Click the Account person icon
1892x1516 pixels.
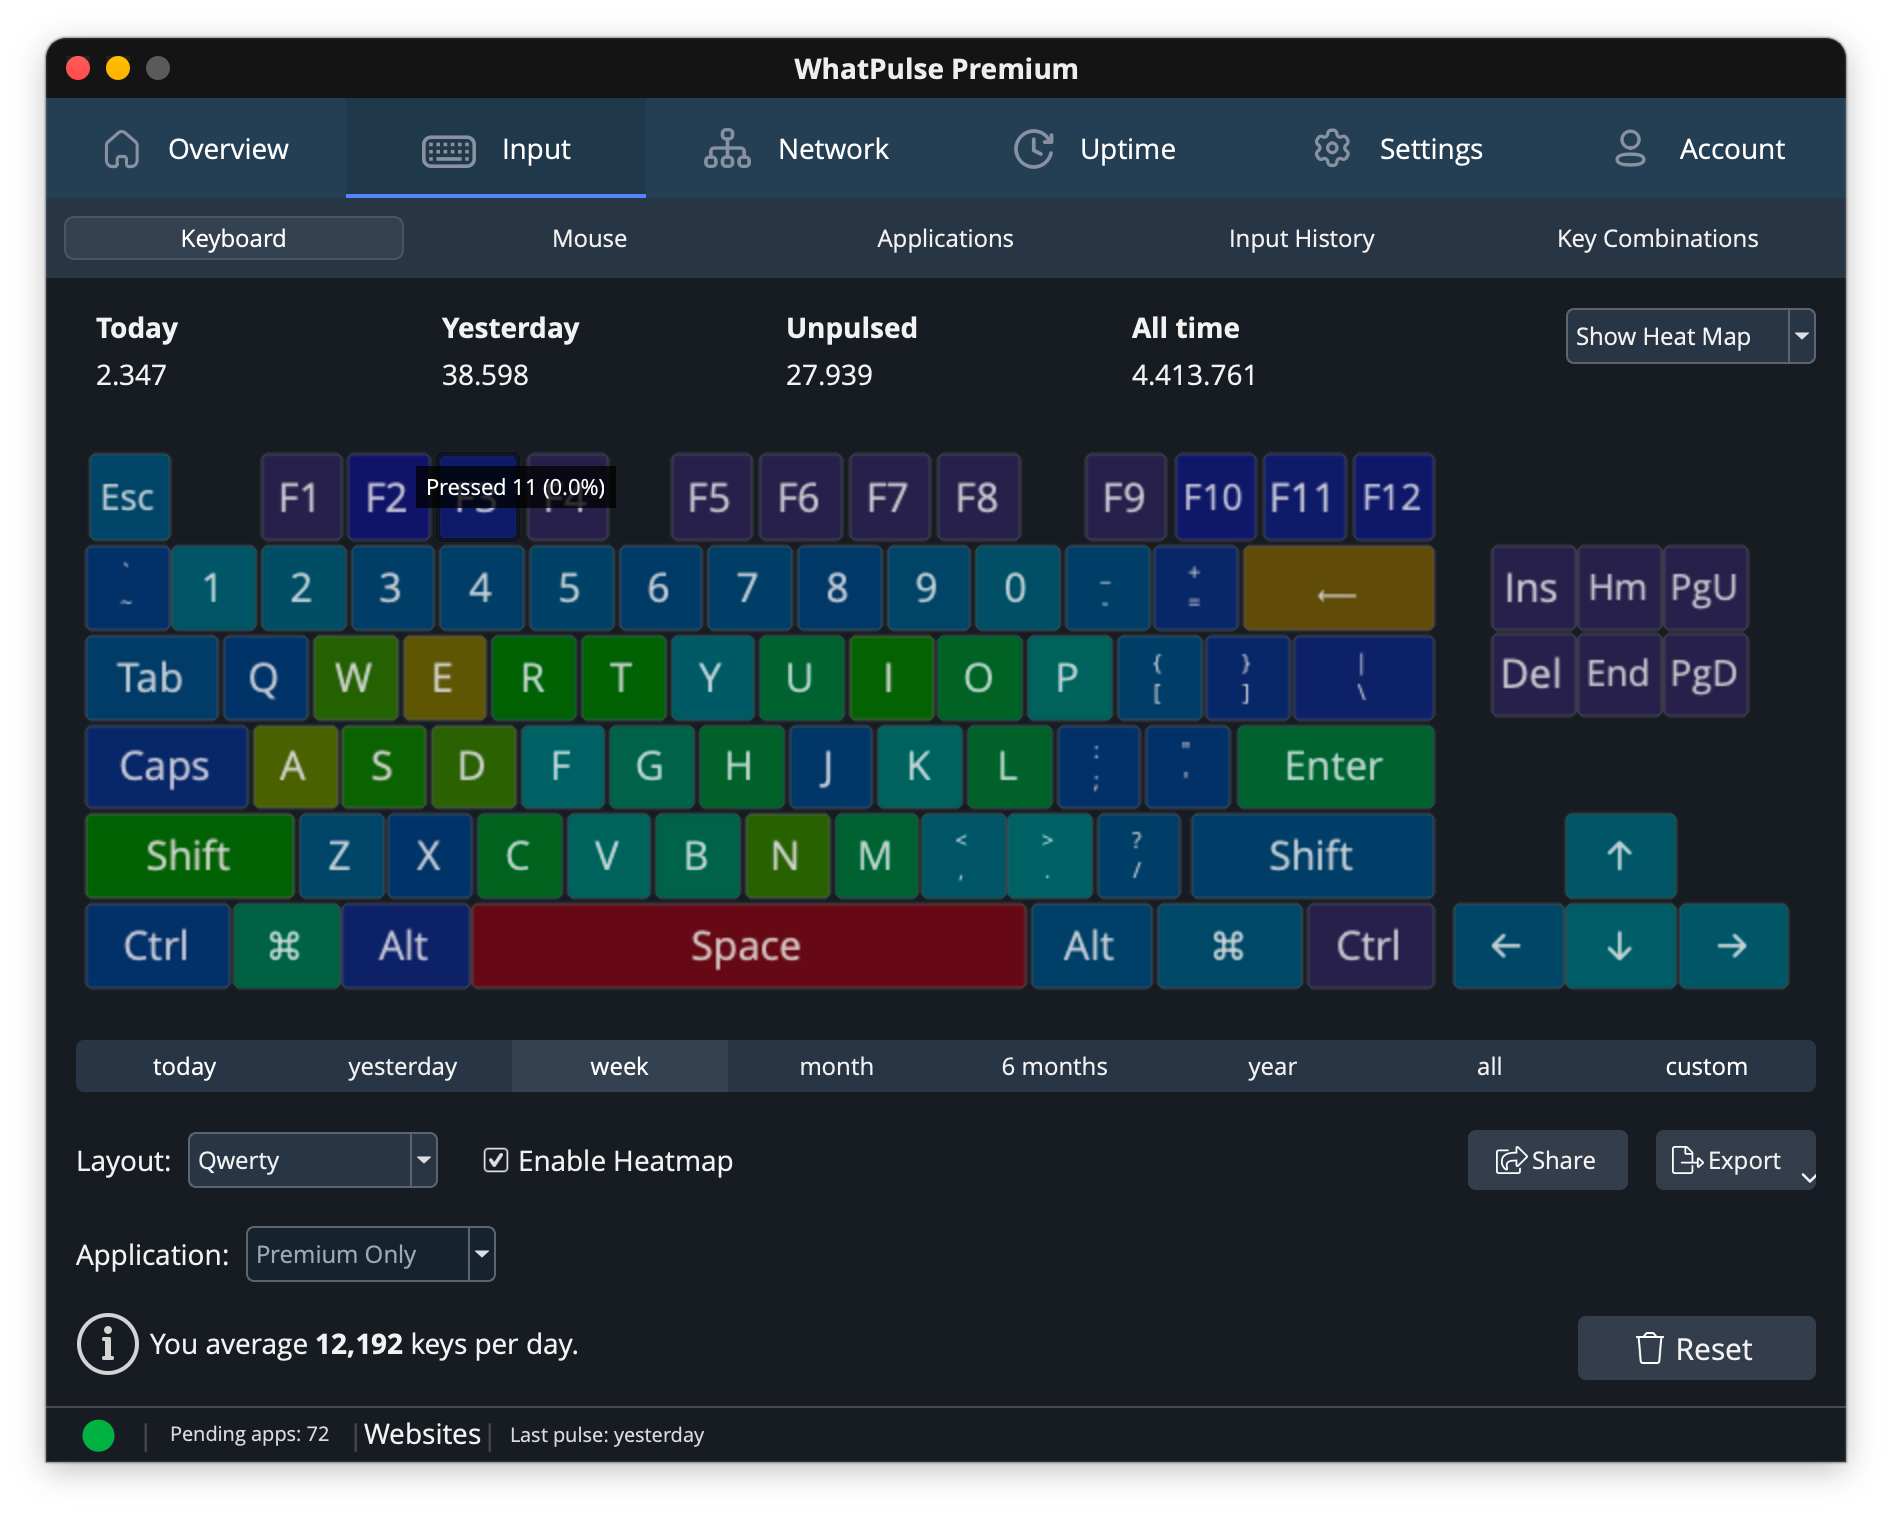tap(1630, 149)
